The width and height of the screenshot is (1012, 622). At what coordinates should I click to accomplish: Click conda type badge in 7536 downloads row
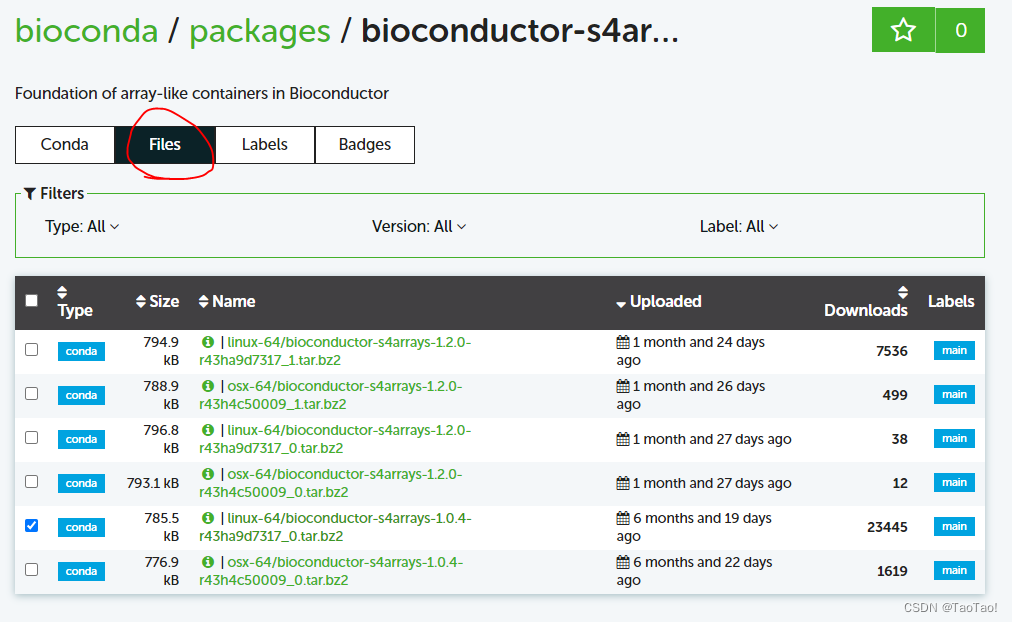click(81, 351)
